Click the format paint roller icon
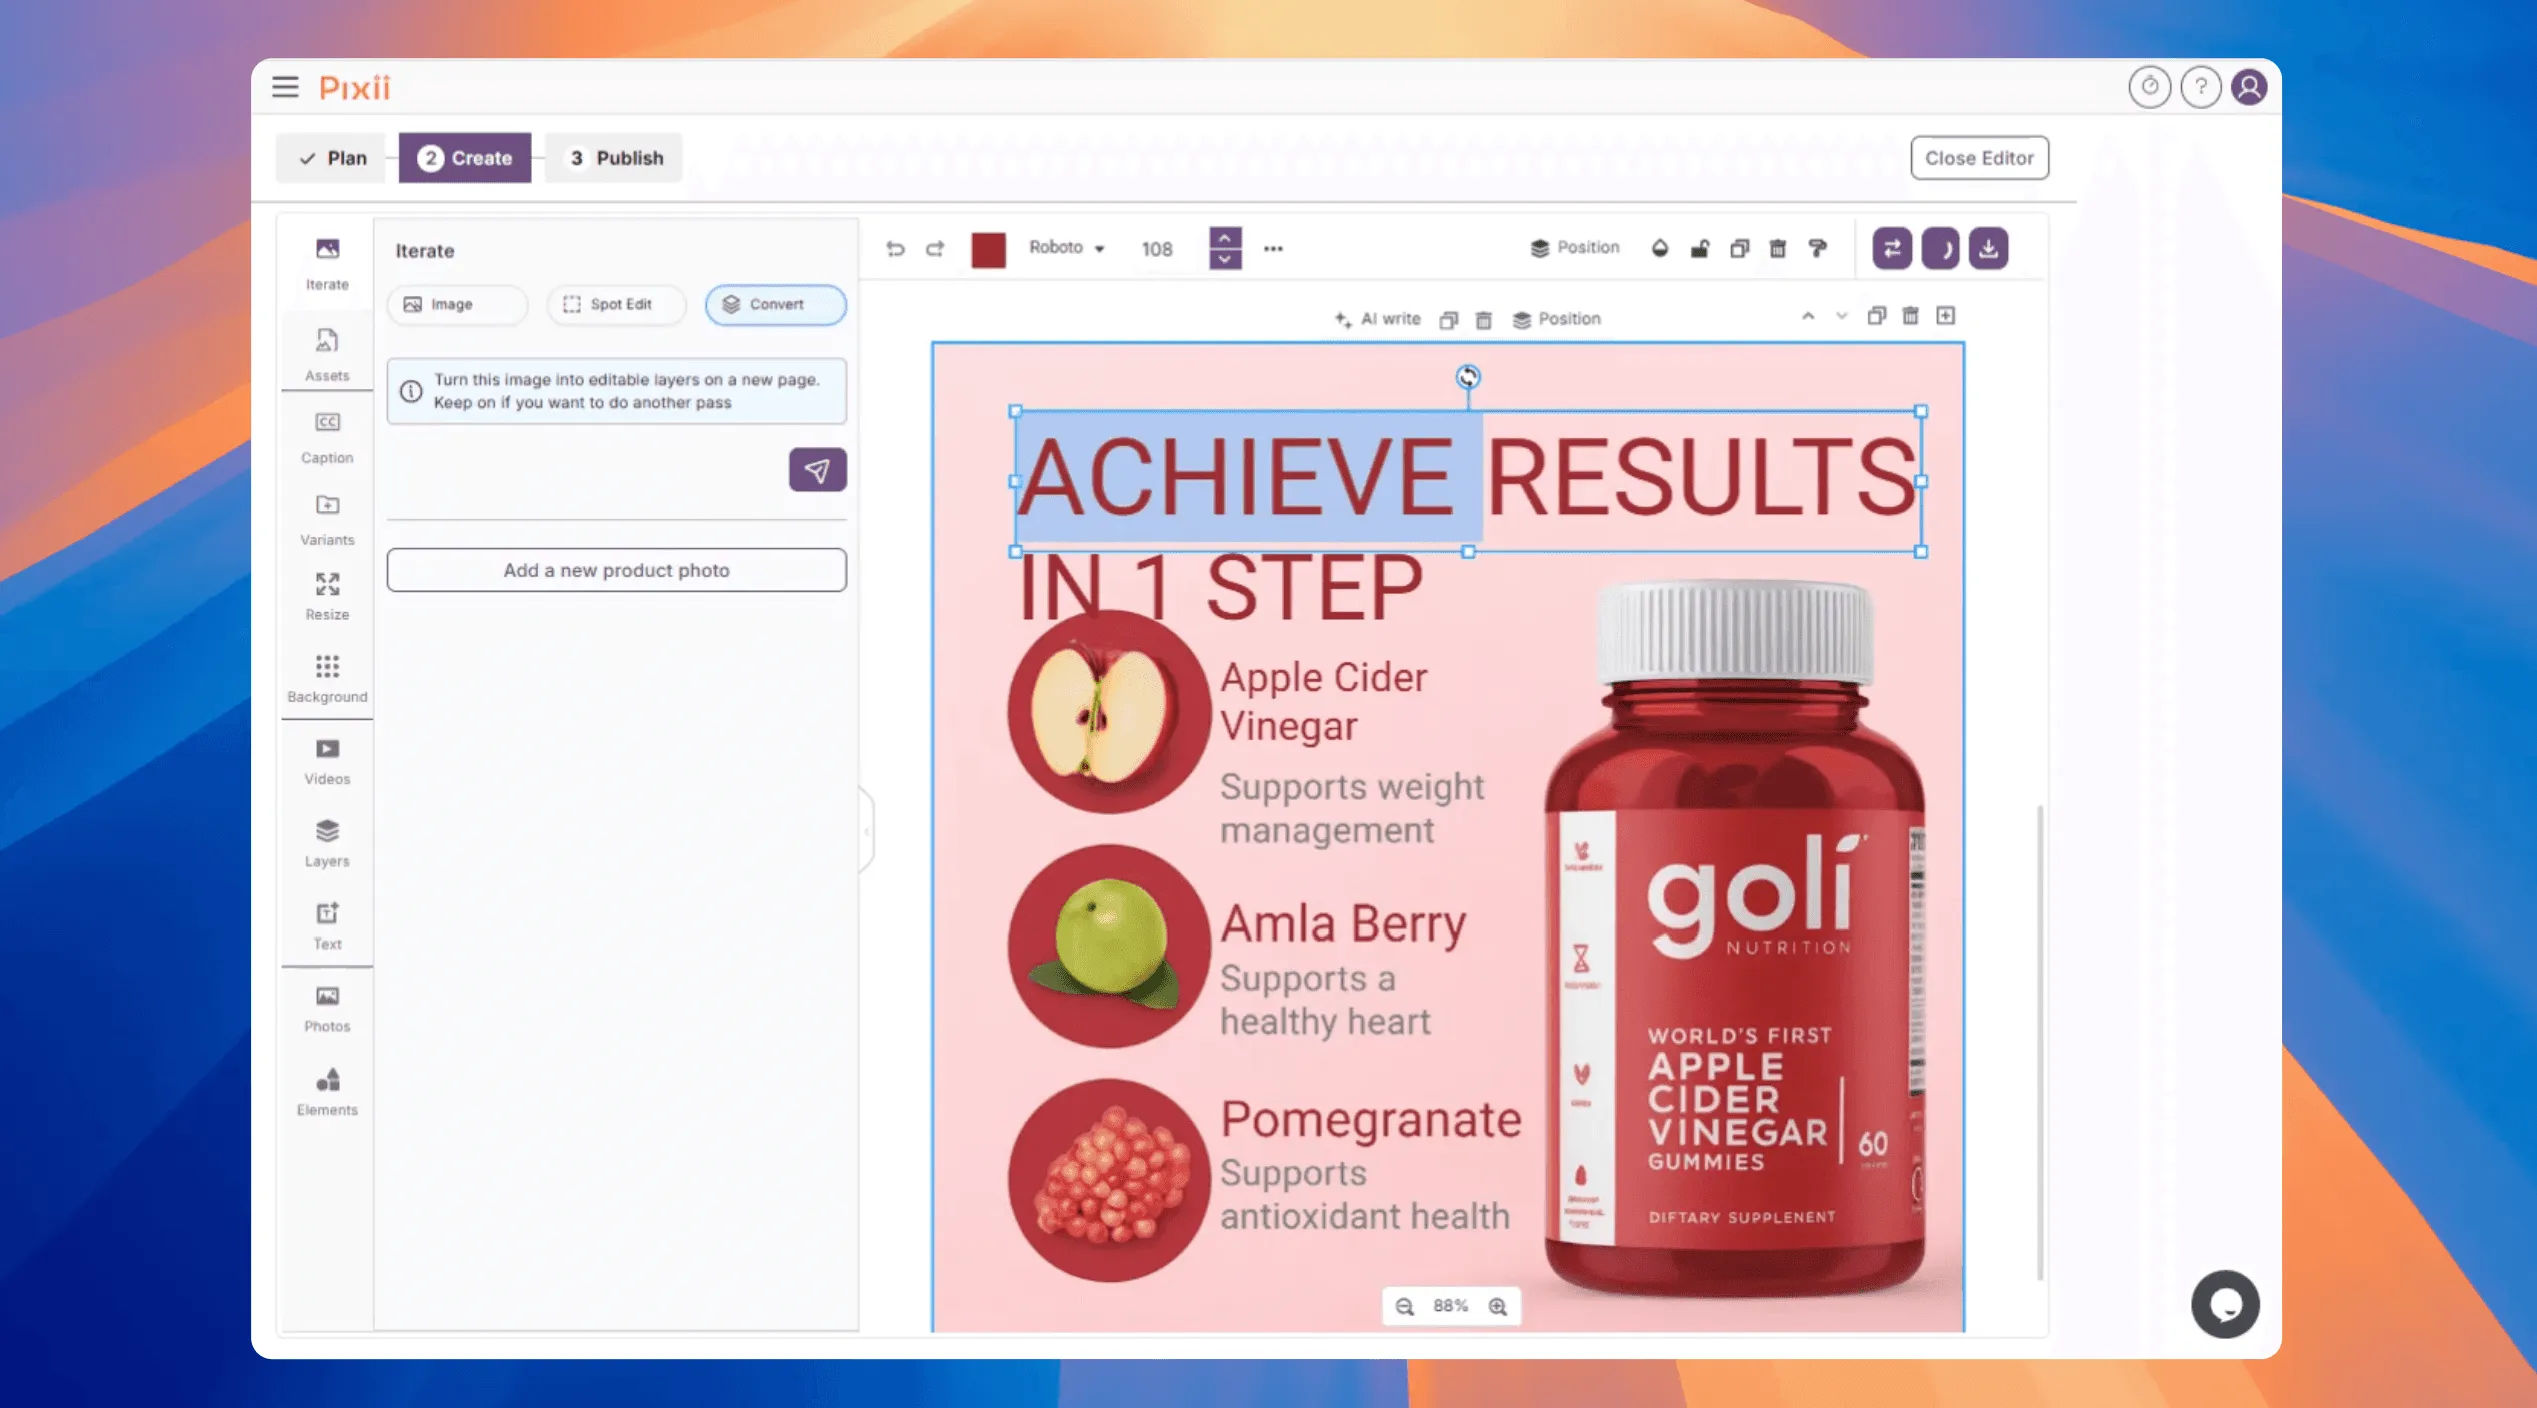This screenshot has height=1408, width=2537. tap(1817, 248)
